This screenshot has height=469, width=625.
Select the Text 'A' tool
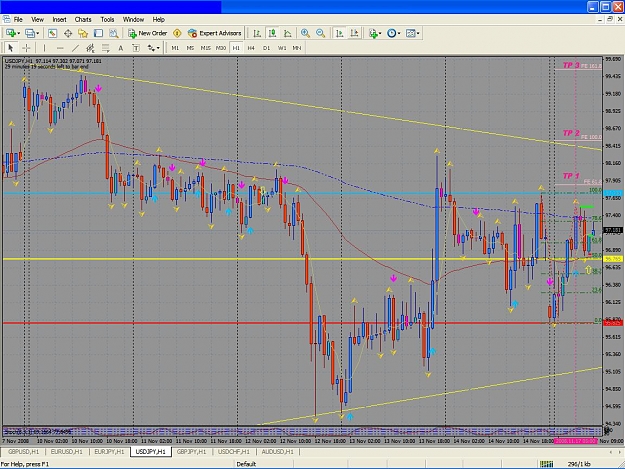120,48
